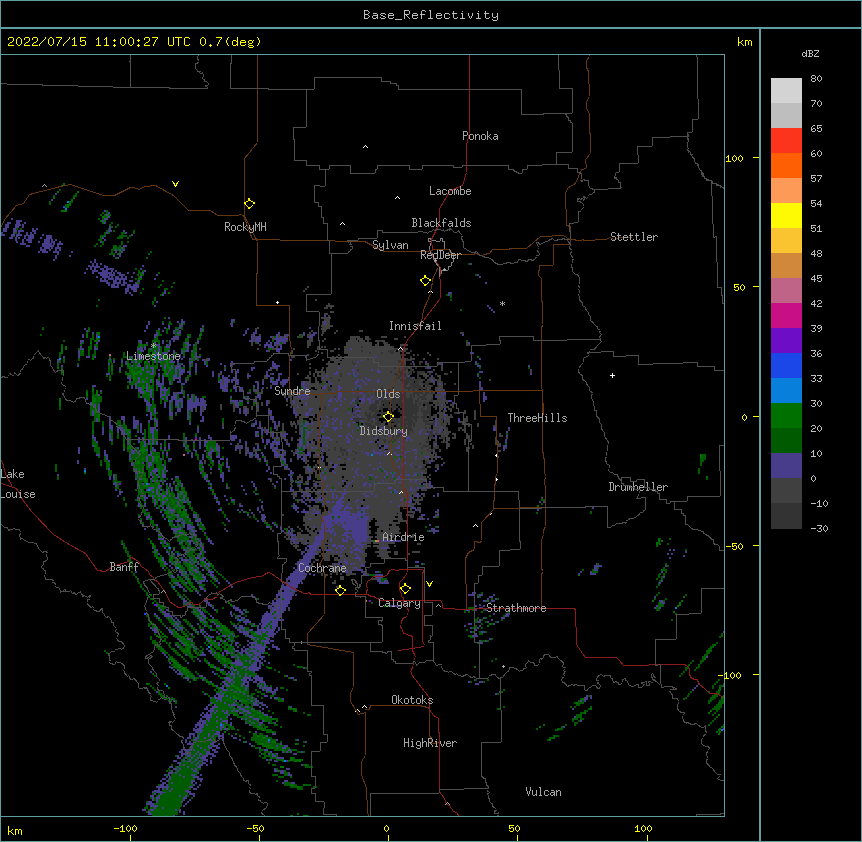Screen dimensions: 862x842
Task: Click the yellow V marker northwest of RockyMH
Action: click(175, 184)
